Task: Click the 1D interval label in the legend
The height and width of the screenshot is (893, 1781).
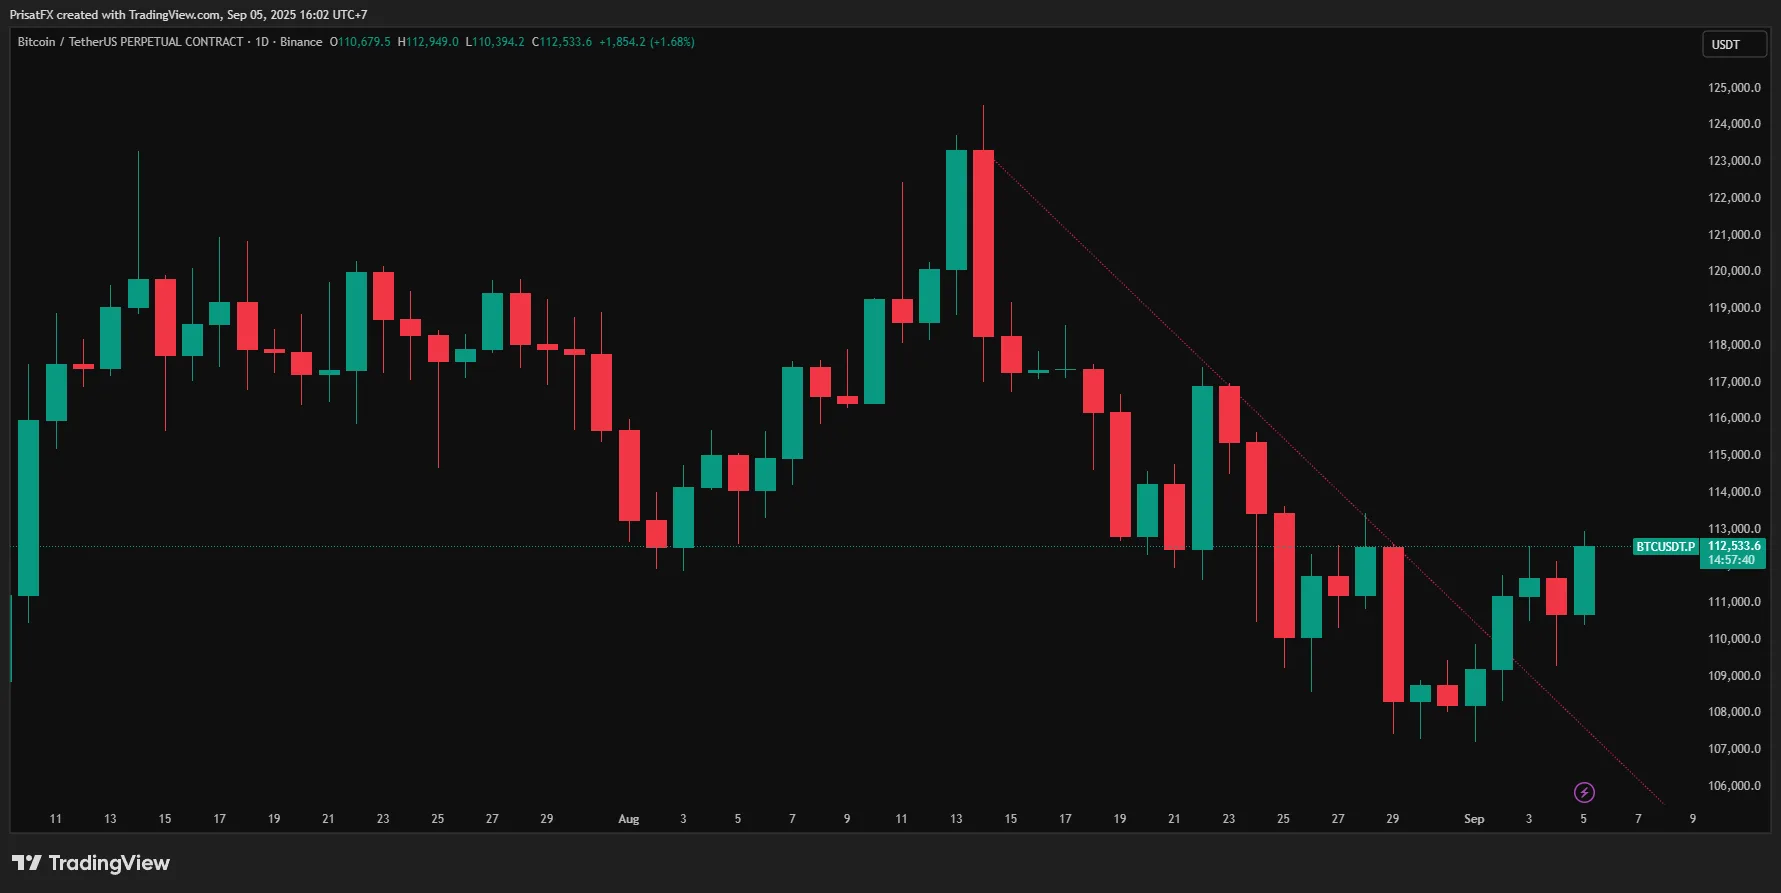Action: pos(262,42)
